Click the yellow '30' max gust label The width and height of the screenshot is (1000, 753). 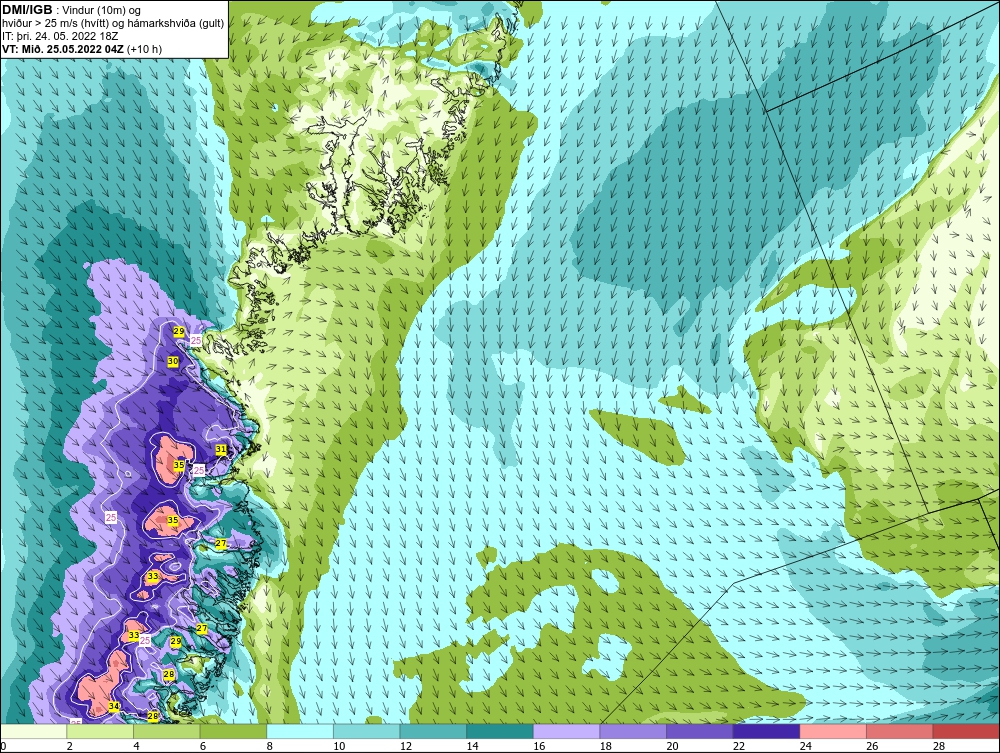coord(173,361)
